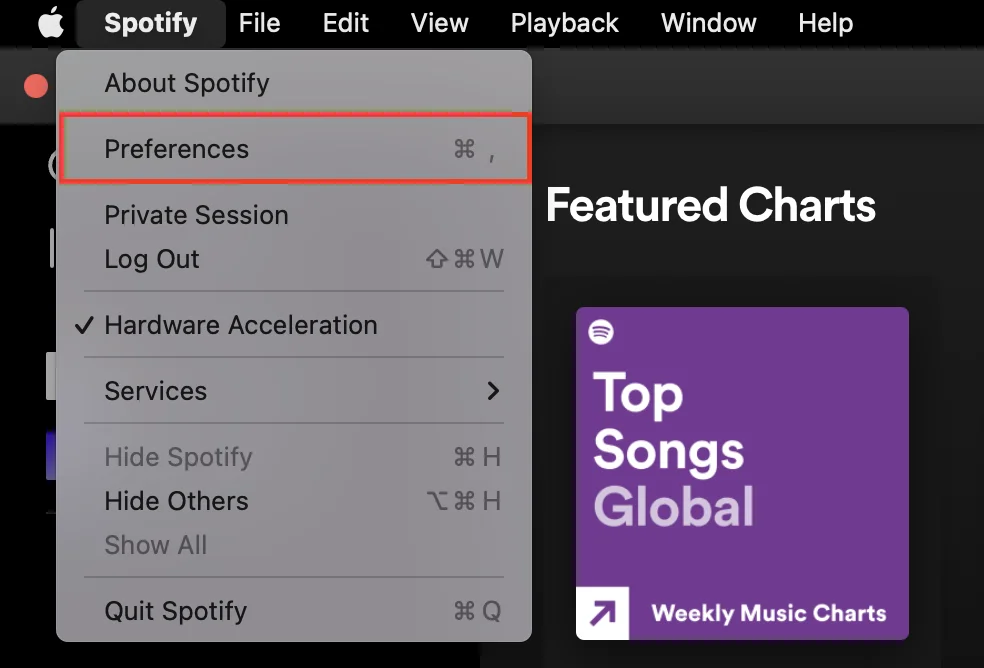Open the Apple menu icon
Viewport: 984px width, 668px height.
[x=51, y=23]
